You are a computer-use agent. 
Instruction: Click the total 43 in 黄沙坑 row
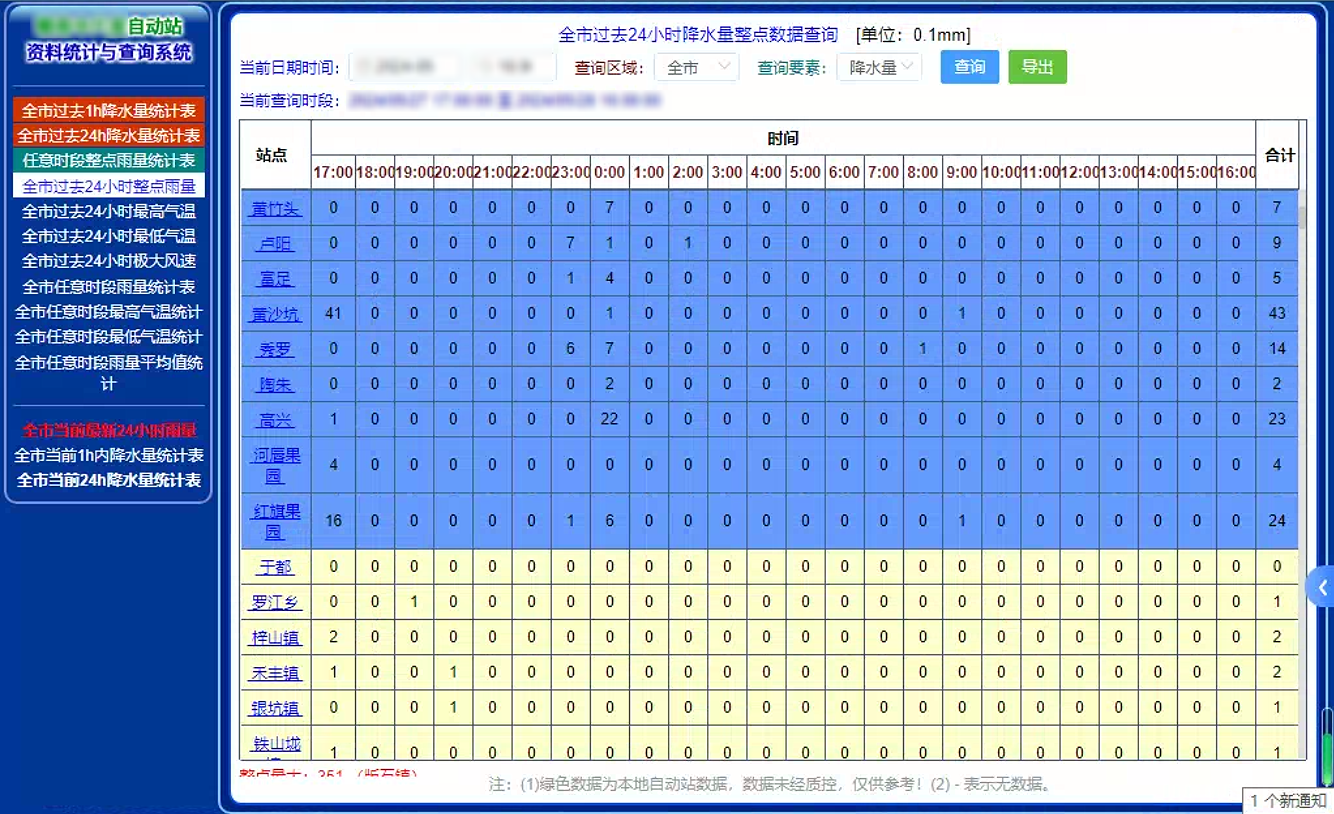pos(1277,313)
